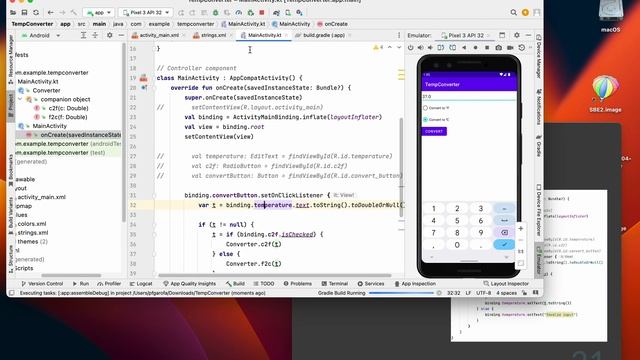This screenshot has height=360, width=640.
Task: Rotate emulator right icon
Action: 453,48
